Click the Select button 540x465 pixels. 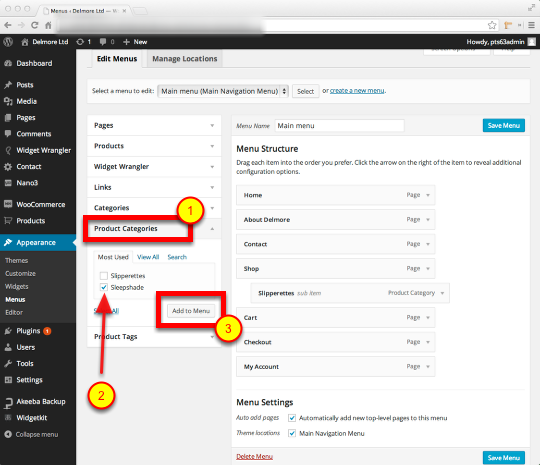pyautogui.click(x=305, y=91)
